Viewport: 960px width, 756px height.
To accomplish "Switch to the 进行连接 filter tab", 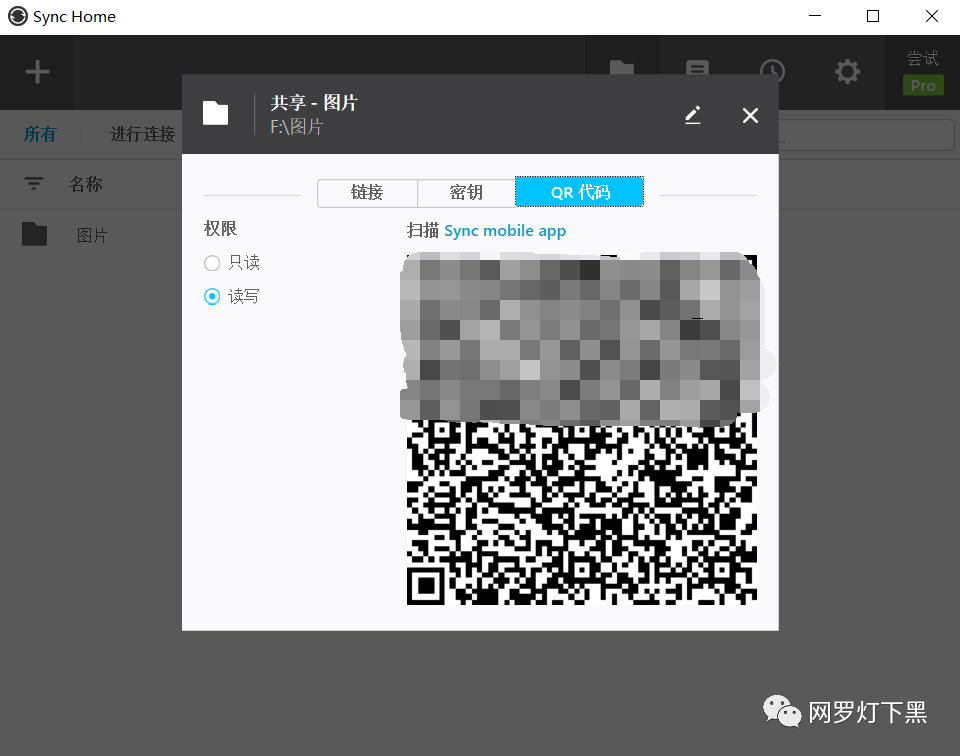I will (x=143, y=134).
